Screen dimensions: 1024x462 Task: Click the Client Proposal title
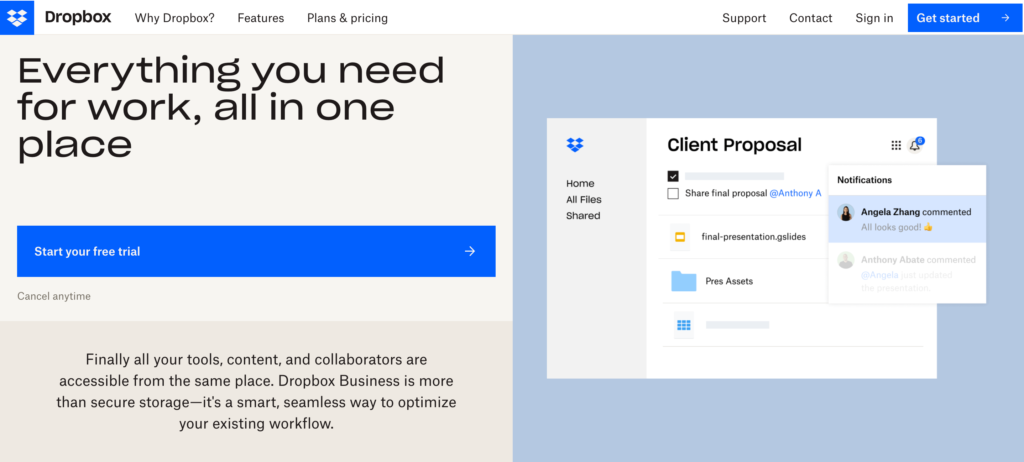(734, 145)
